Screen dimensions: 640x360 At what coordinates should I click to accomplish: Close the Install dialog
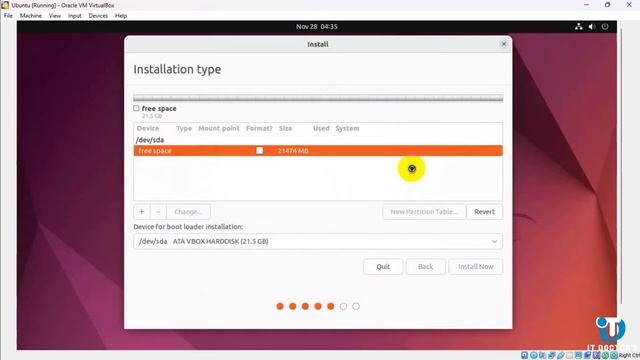[x=504, y=44]
